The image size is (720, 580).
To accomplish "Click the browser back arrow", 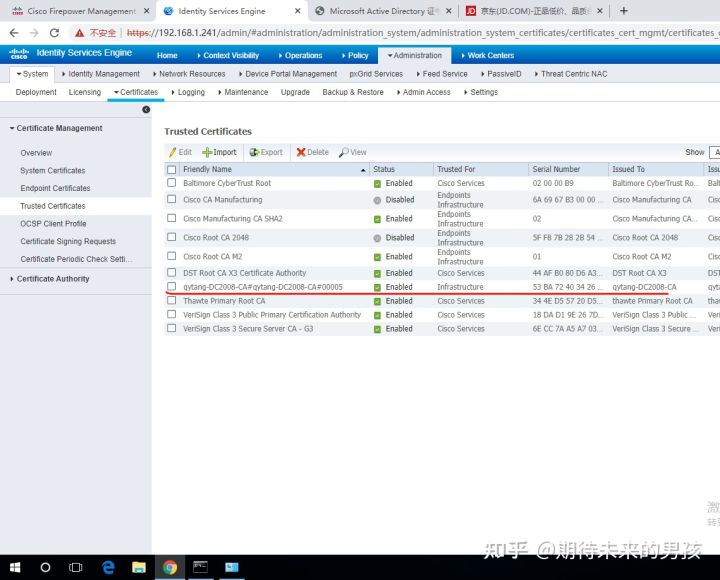I will 14,33.
